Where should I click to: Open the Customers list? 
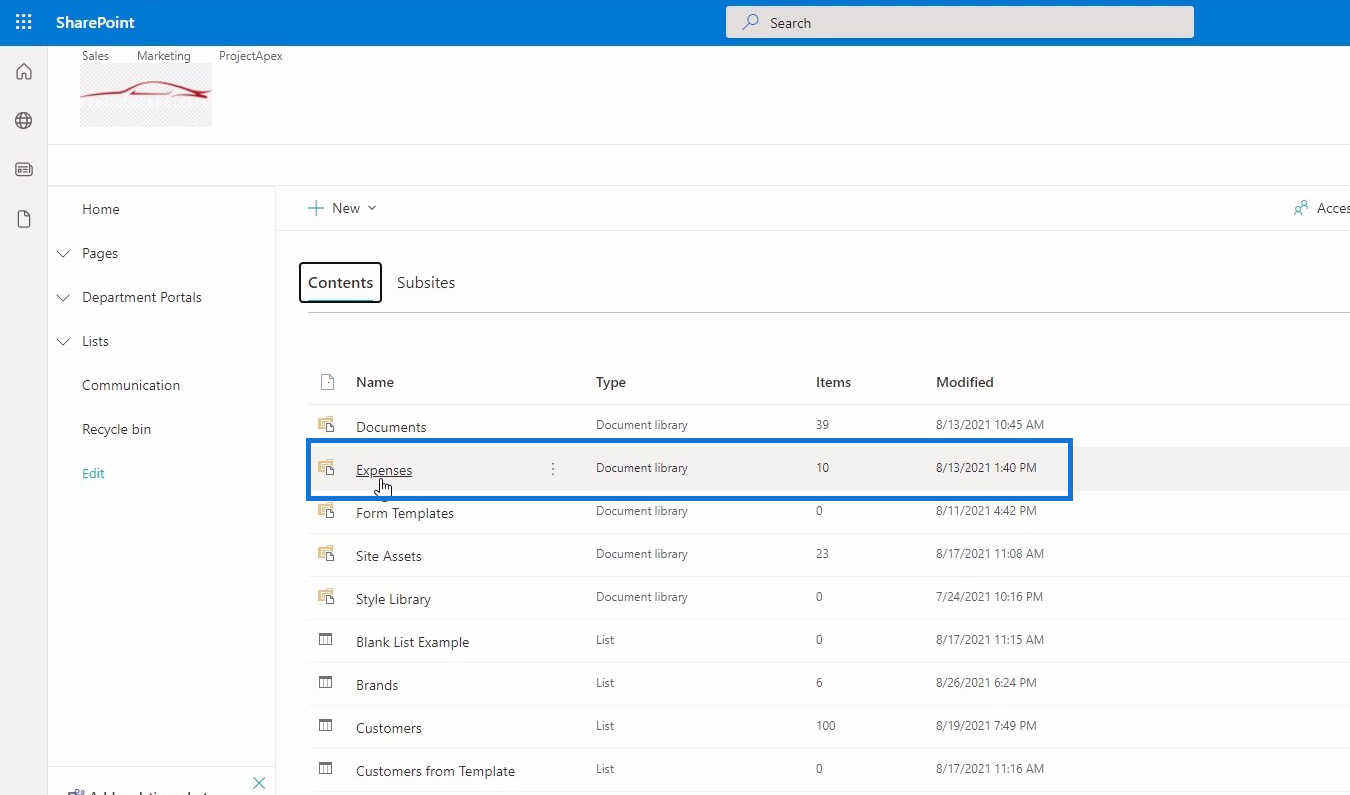[389, 728]
